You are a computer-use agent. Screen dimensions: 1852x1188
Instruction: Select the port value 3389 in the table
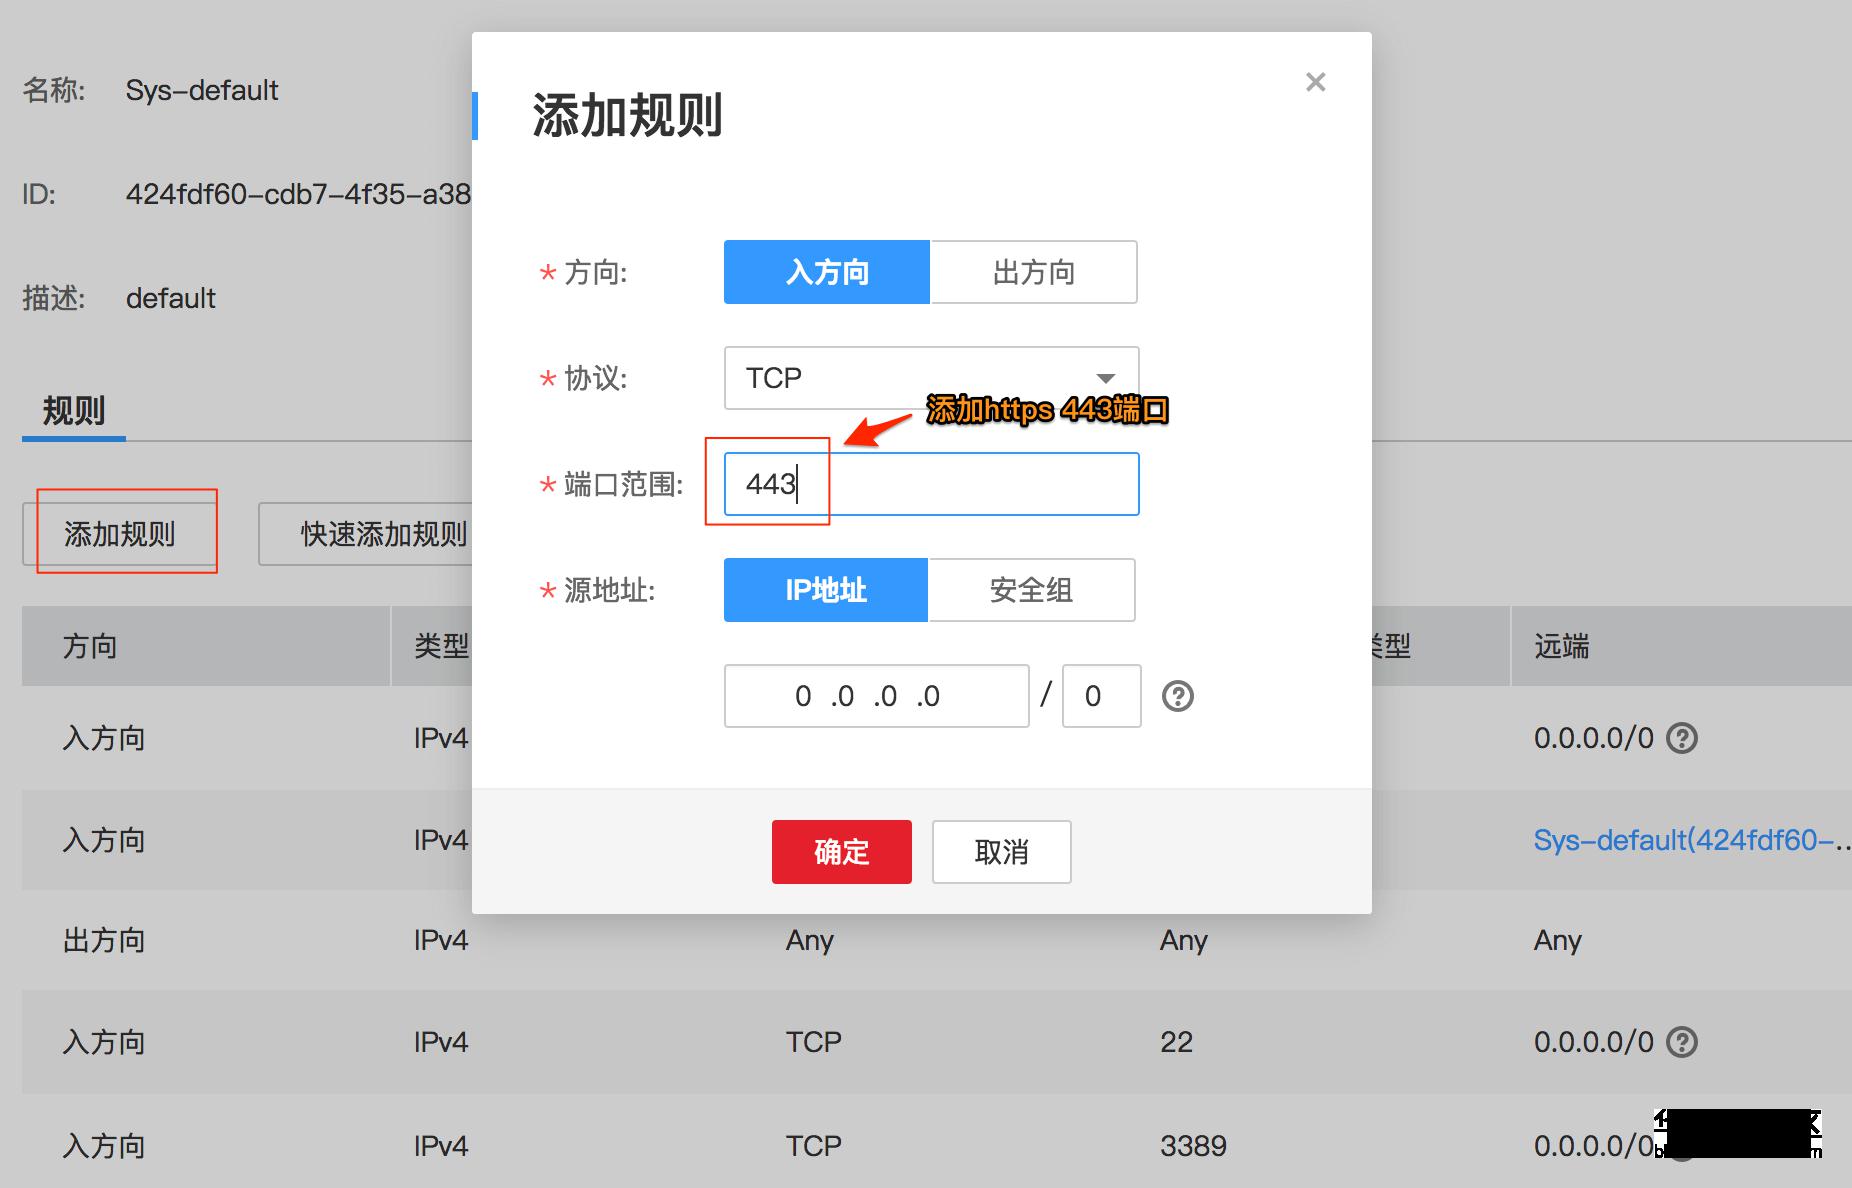(1193, 1146)
